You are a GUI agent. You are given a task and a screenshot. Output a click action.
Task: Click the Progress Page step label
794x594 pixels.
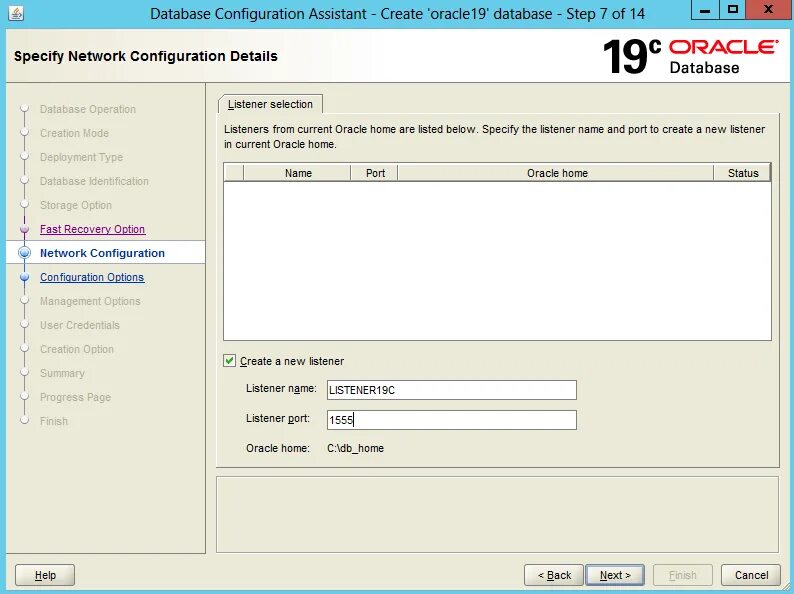click(75, 397)
